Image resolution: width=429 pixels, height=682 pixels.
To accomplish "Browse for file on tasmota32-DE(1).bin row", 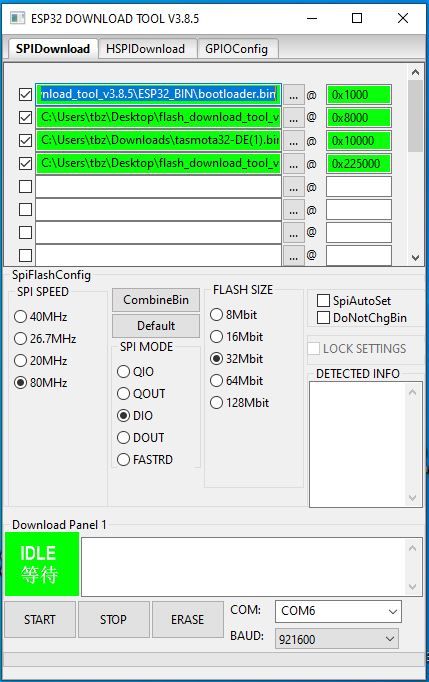I will [294, 141].
